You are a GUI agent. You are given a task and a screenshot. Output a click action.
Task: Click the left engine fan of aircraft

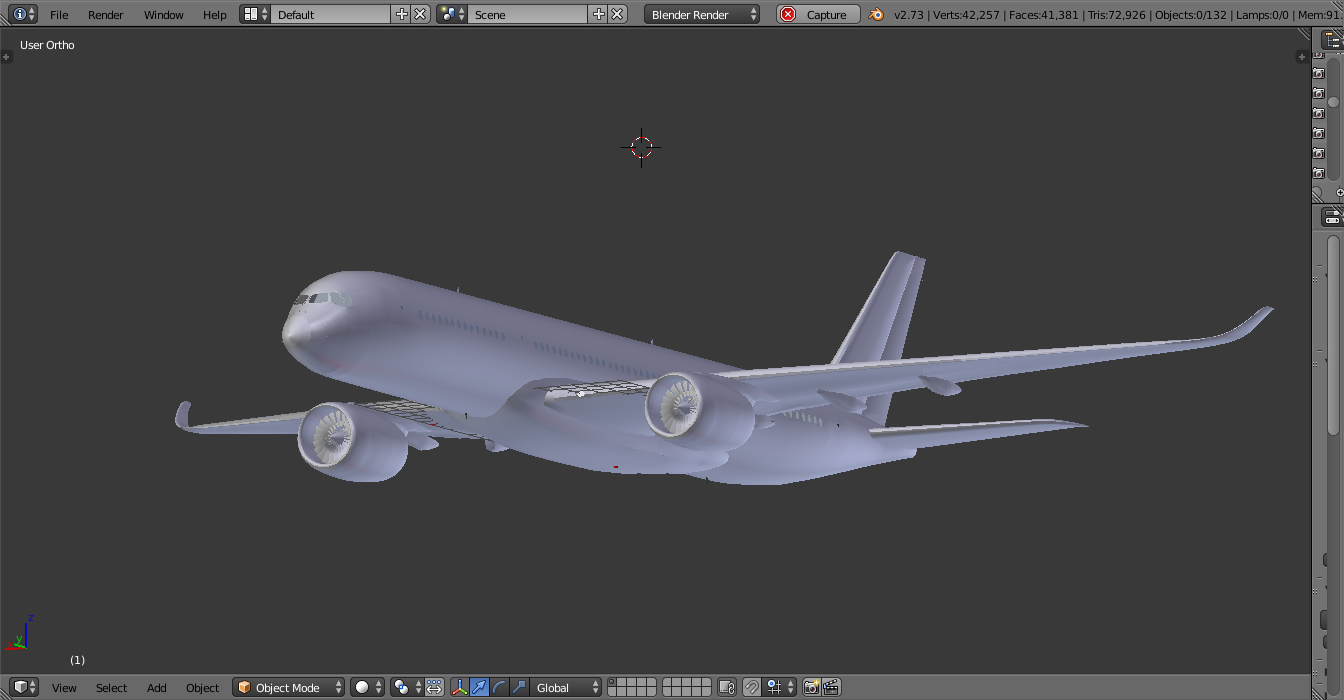point(330,437)
